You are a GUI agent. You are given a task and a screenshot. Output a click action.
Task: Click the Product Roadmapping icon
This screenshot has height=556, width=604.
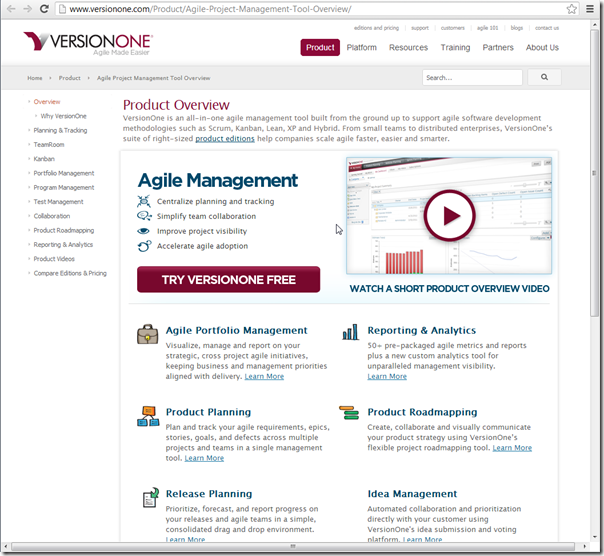349,413
